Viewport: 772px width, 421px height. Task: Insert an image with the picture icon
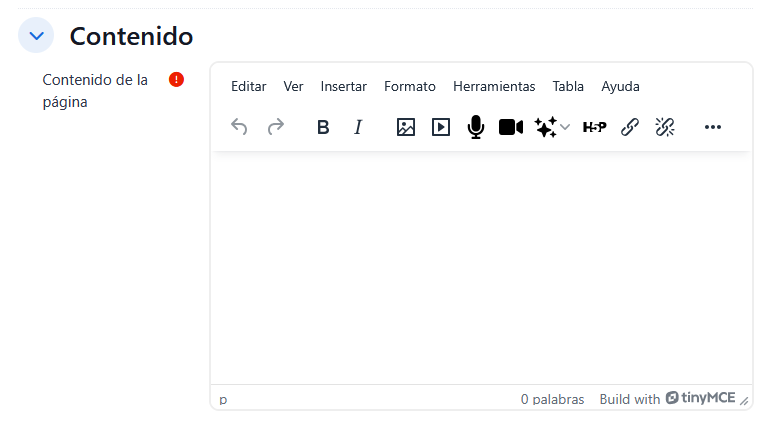[x=405, y=127]
